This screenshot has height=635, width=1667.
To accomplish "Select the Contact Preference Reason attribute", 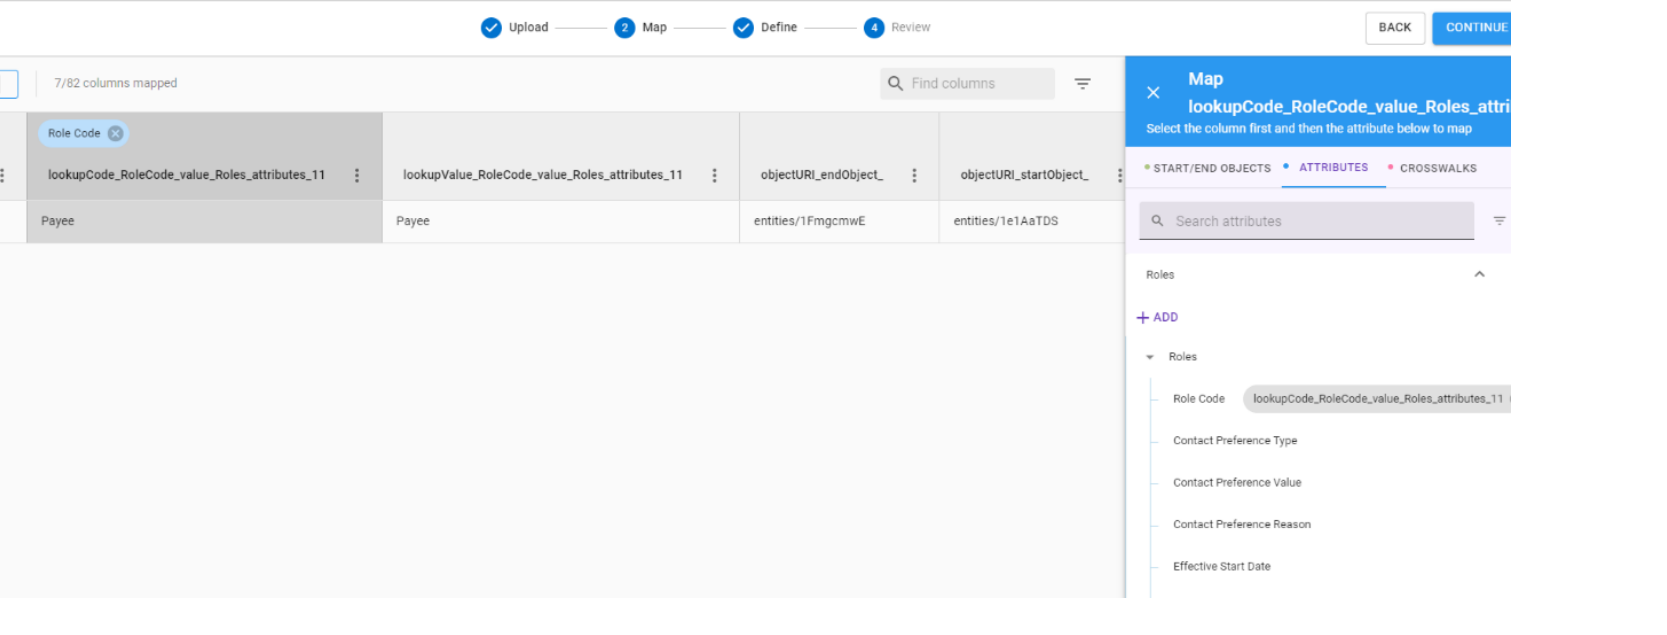I will 1242,525.
